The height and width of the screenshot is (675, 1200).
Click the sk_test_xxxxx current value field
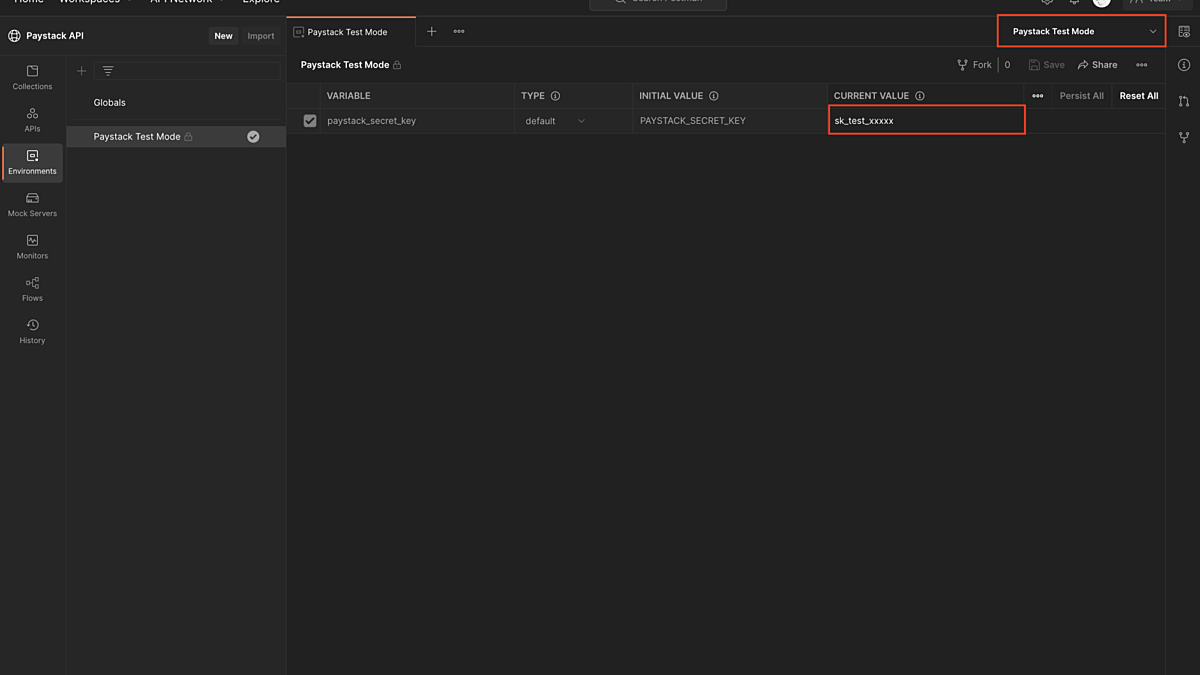click(x=927, y=120)
